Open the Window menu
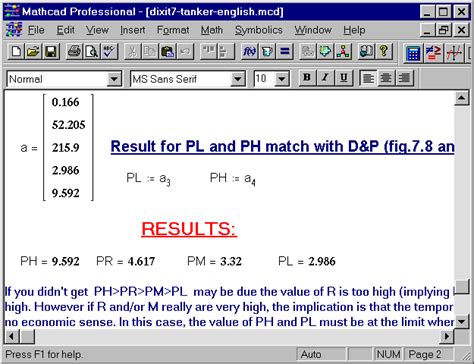This screenshot has height=364, width=474. click(x=313, y=30)
